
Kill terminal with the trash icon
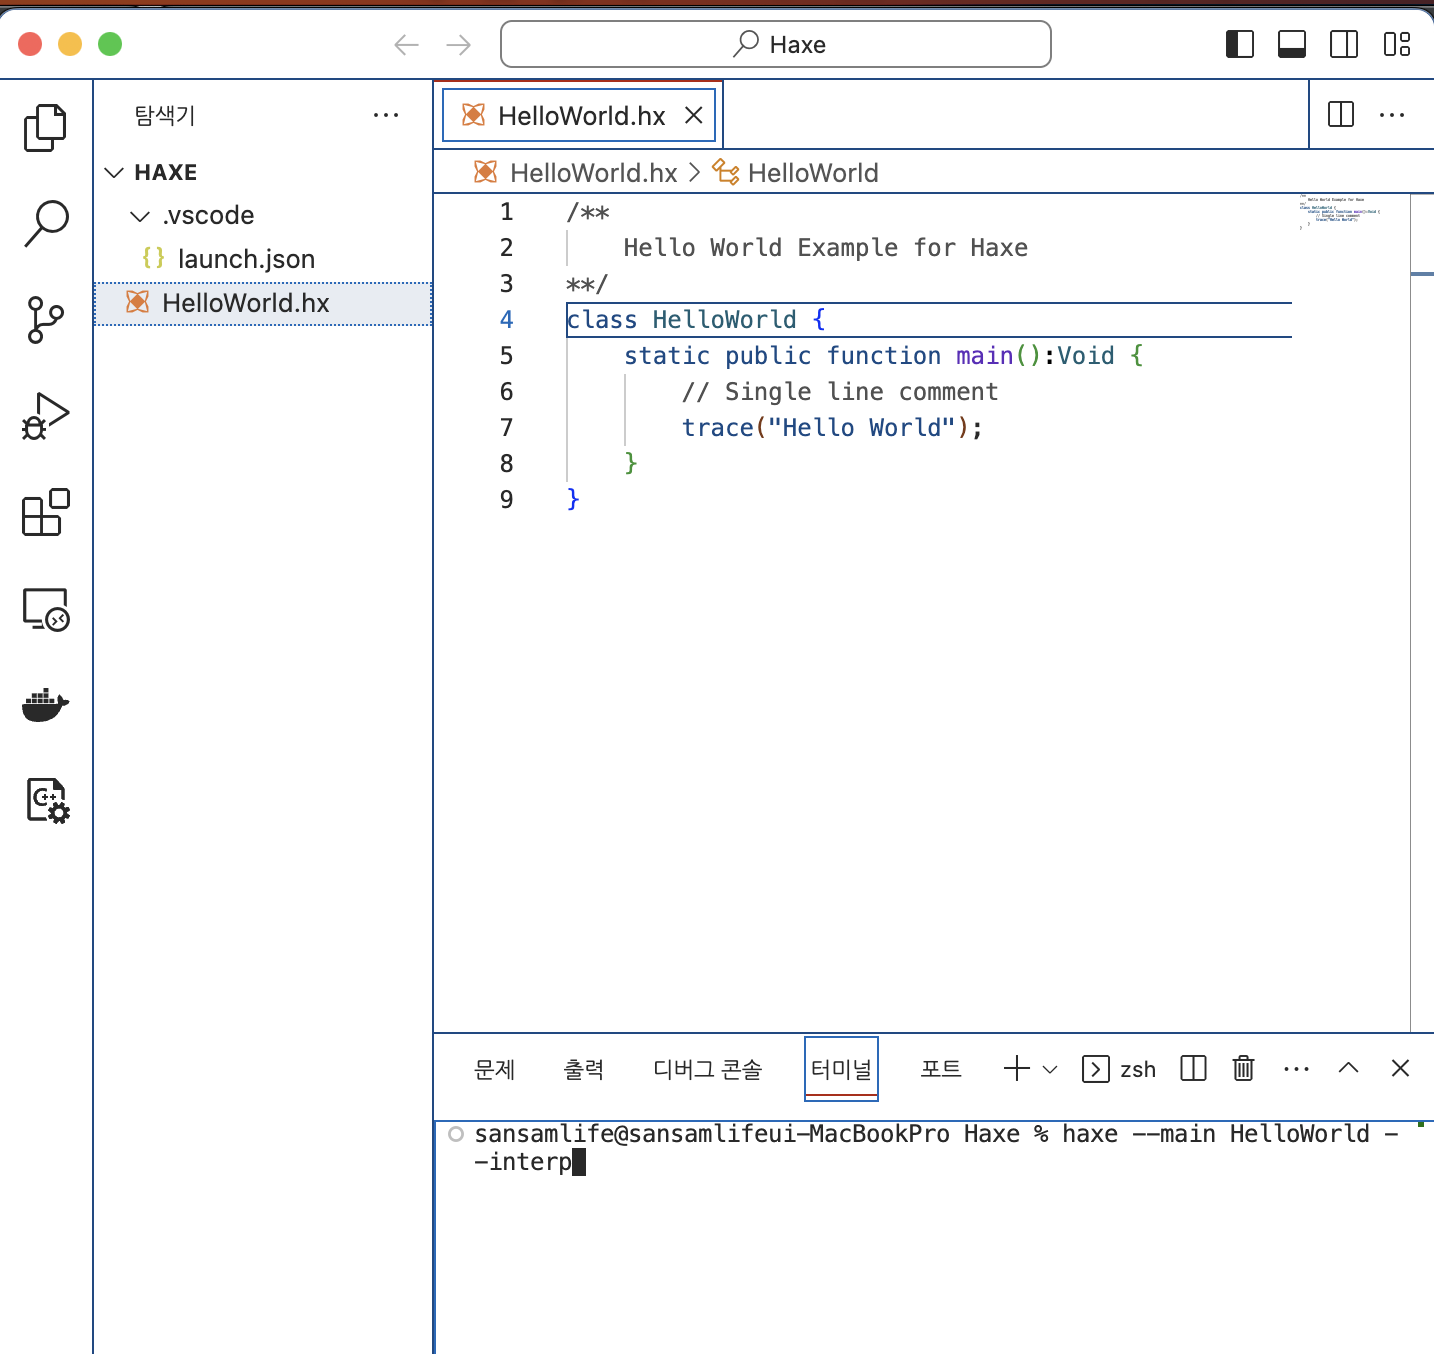[1243, 1068]
